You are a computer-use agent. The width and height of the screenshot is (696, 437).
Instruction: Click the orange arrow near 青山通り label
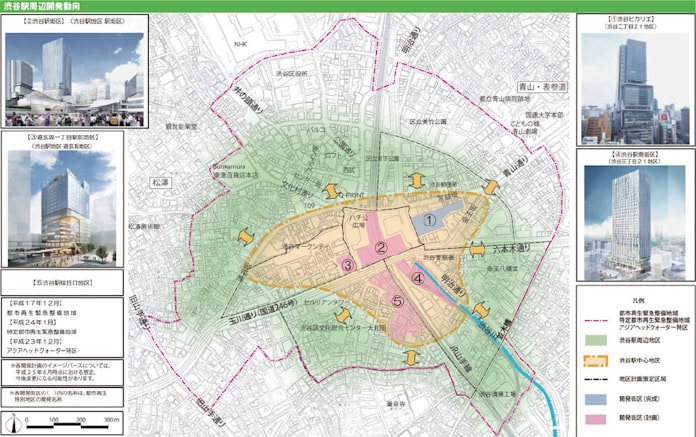(490, 187)
